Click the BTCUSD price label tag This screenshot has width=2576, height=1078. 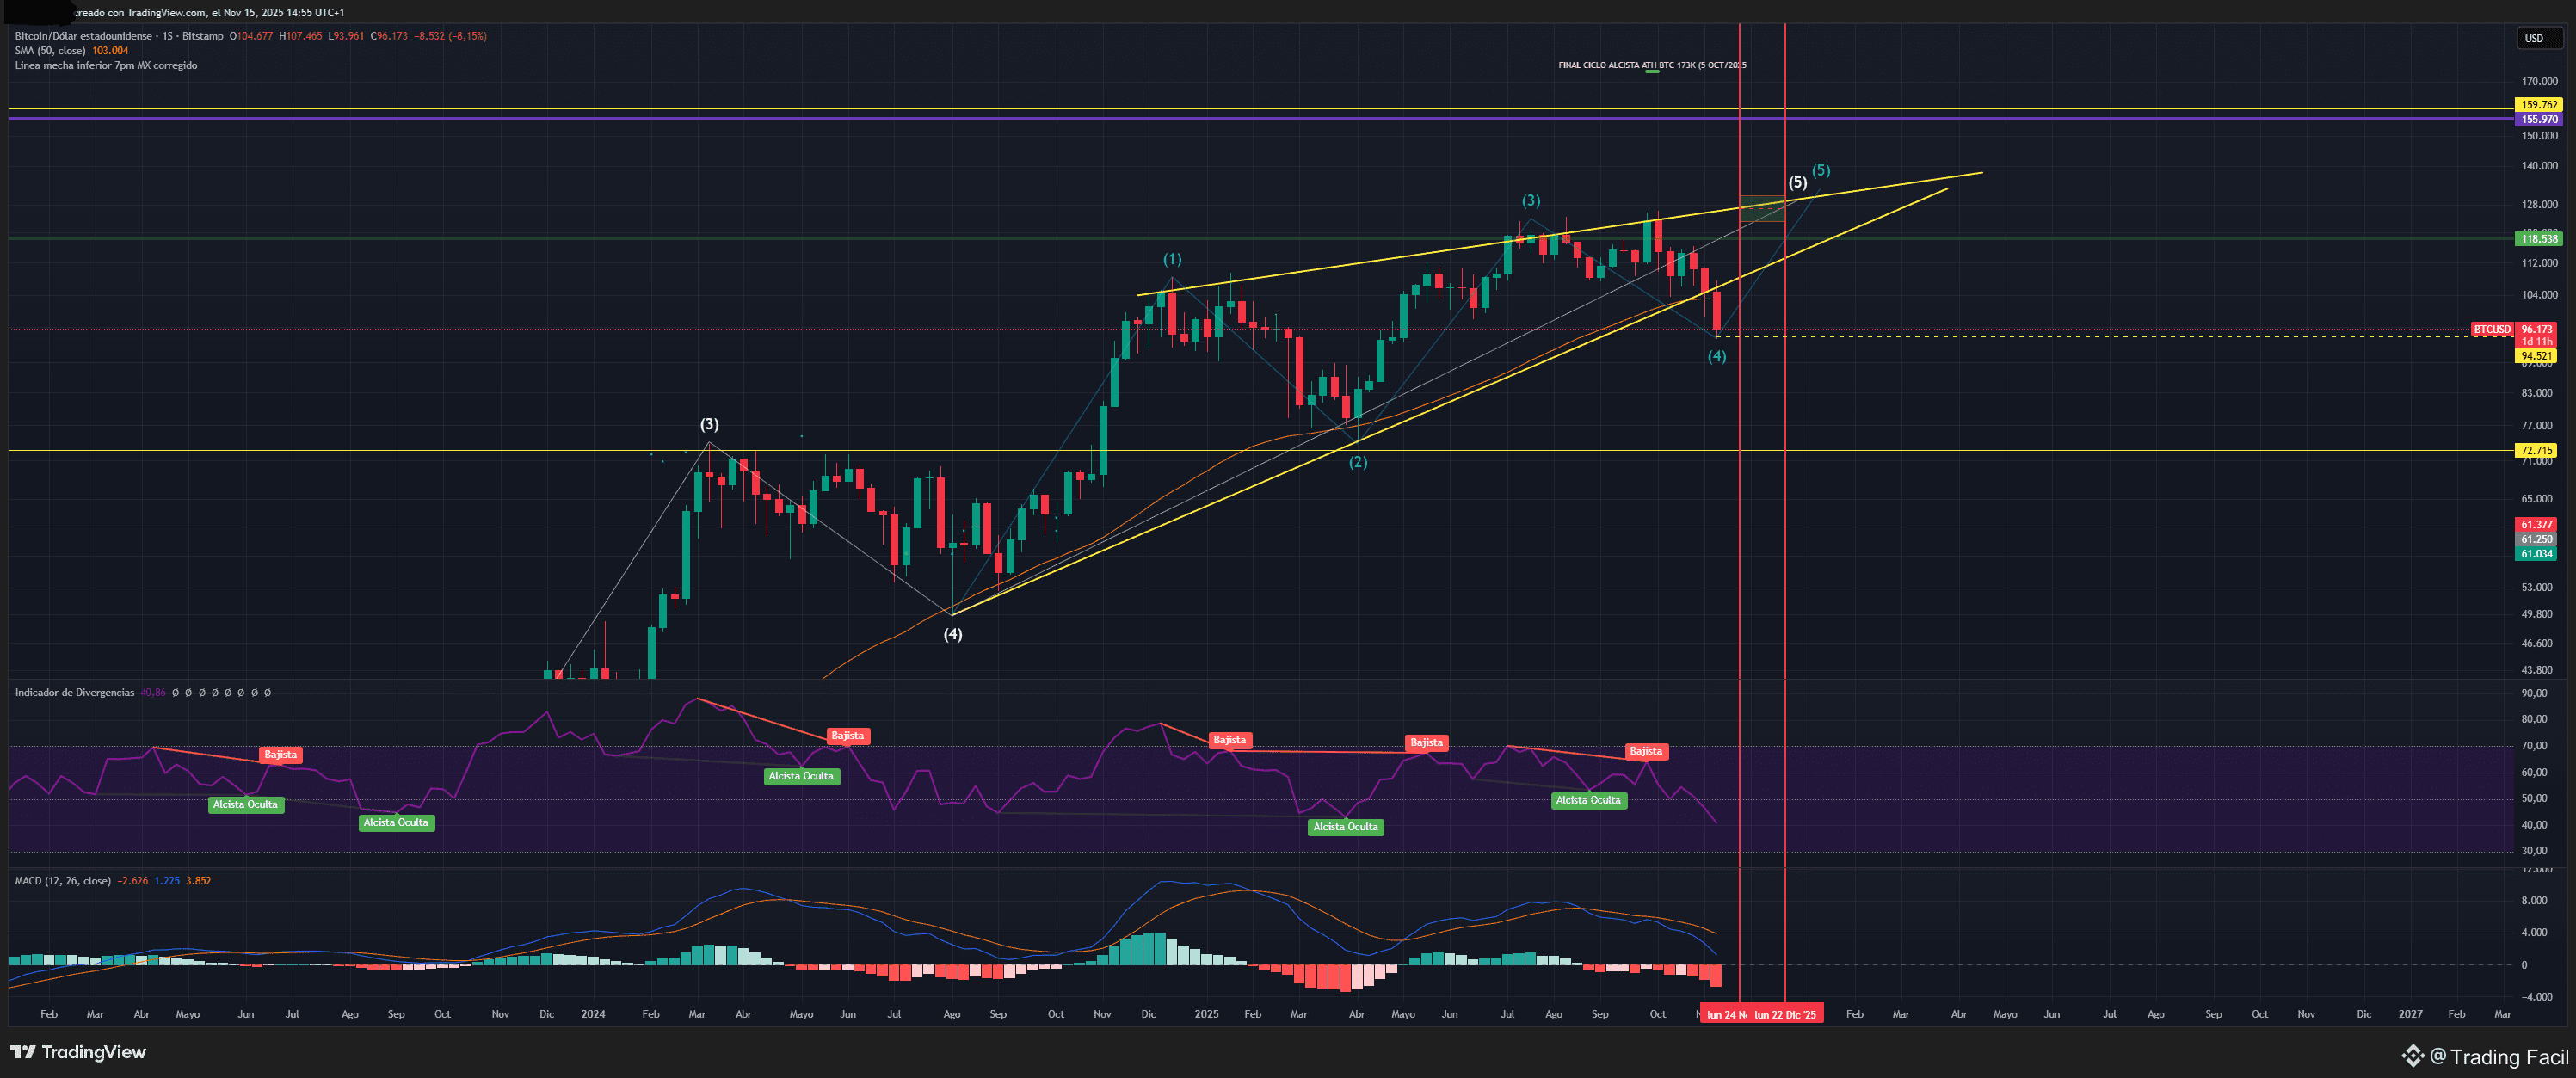[2491, 329]
